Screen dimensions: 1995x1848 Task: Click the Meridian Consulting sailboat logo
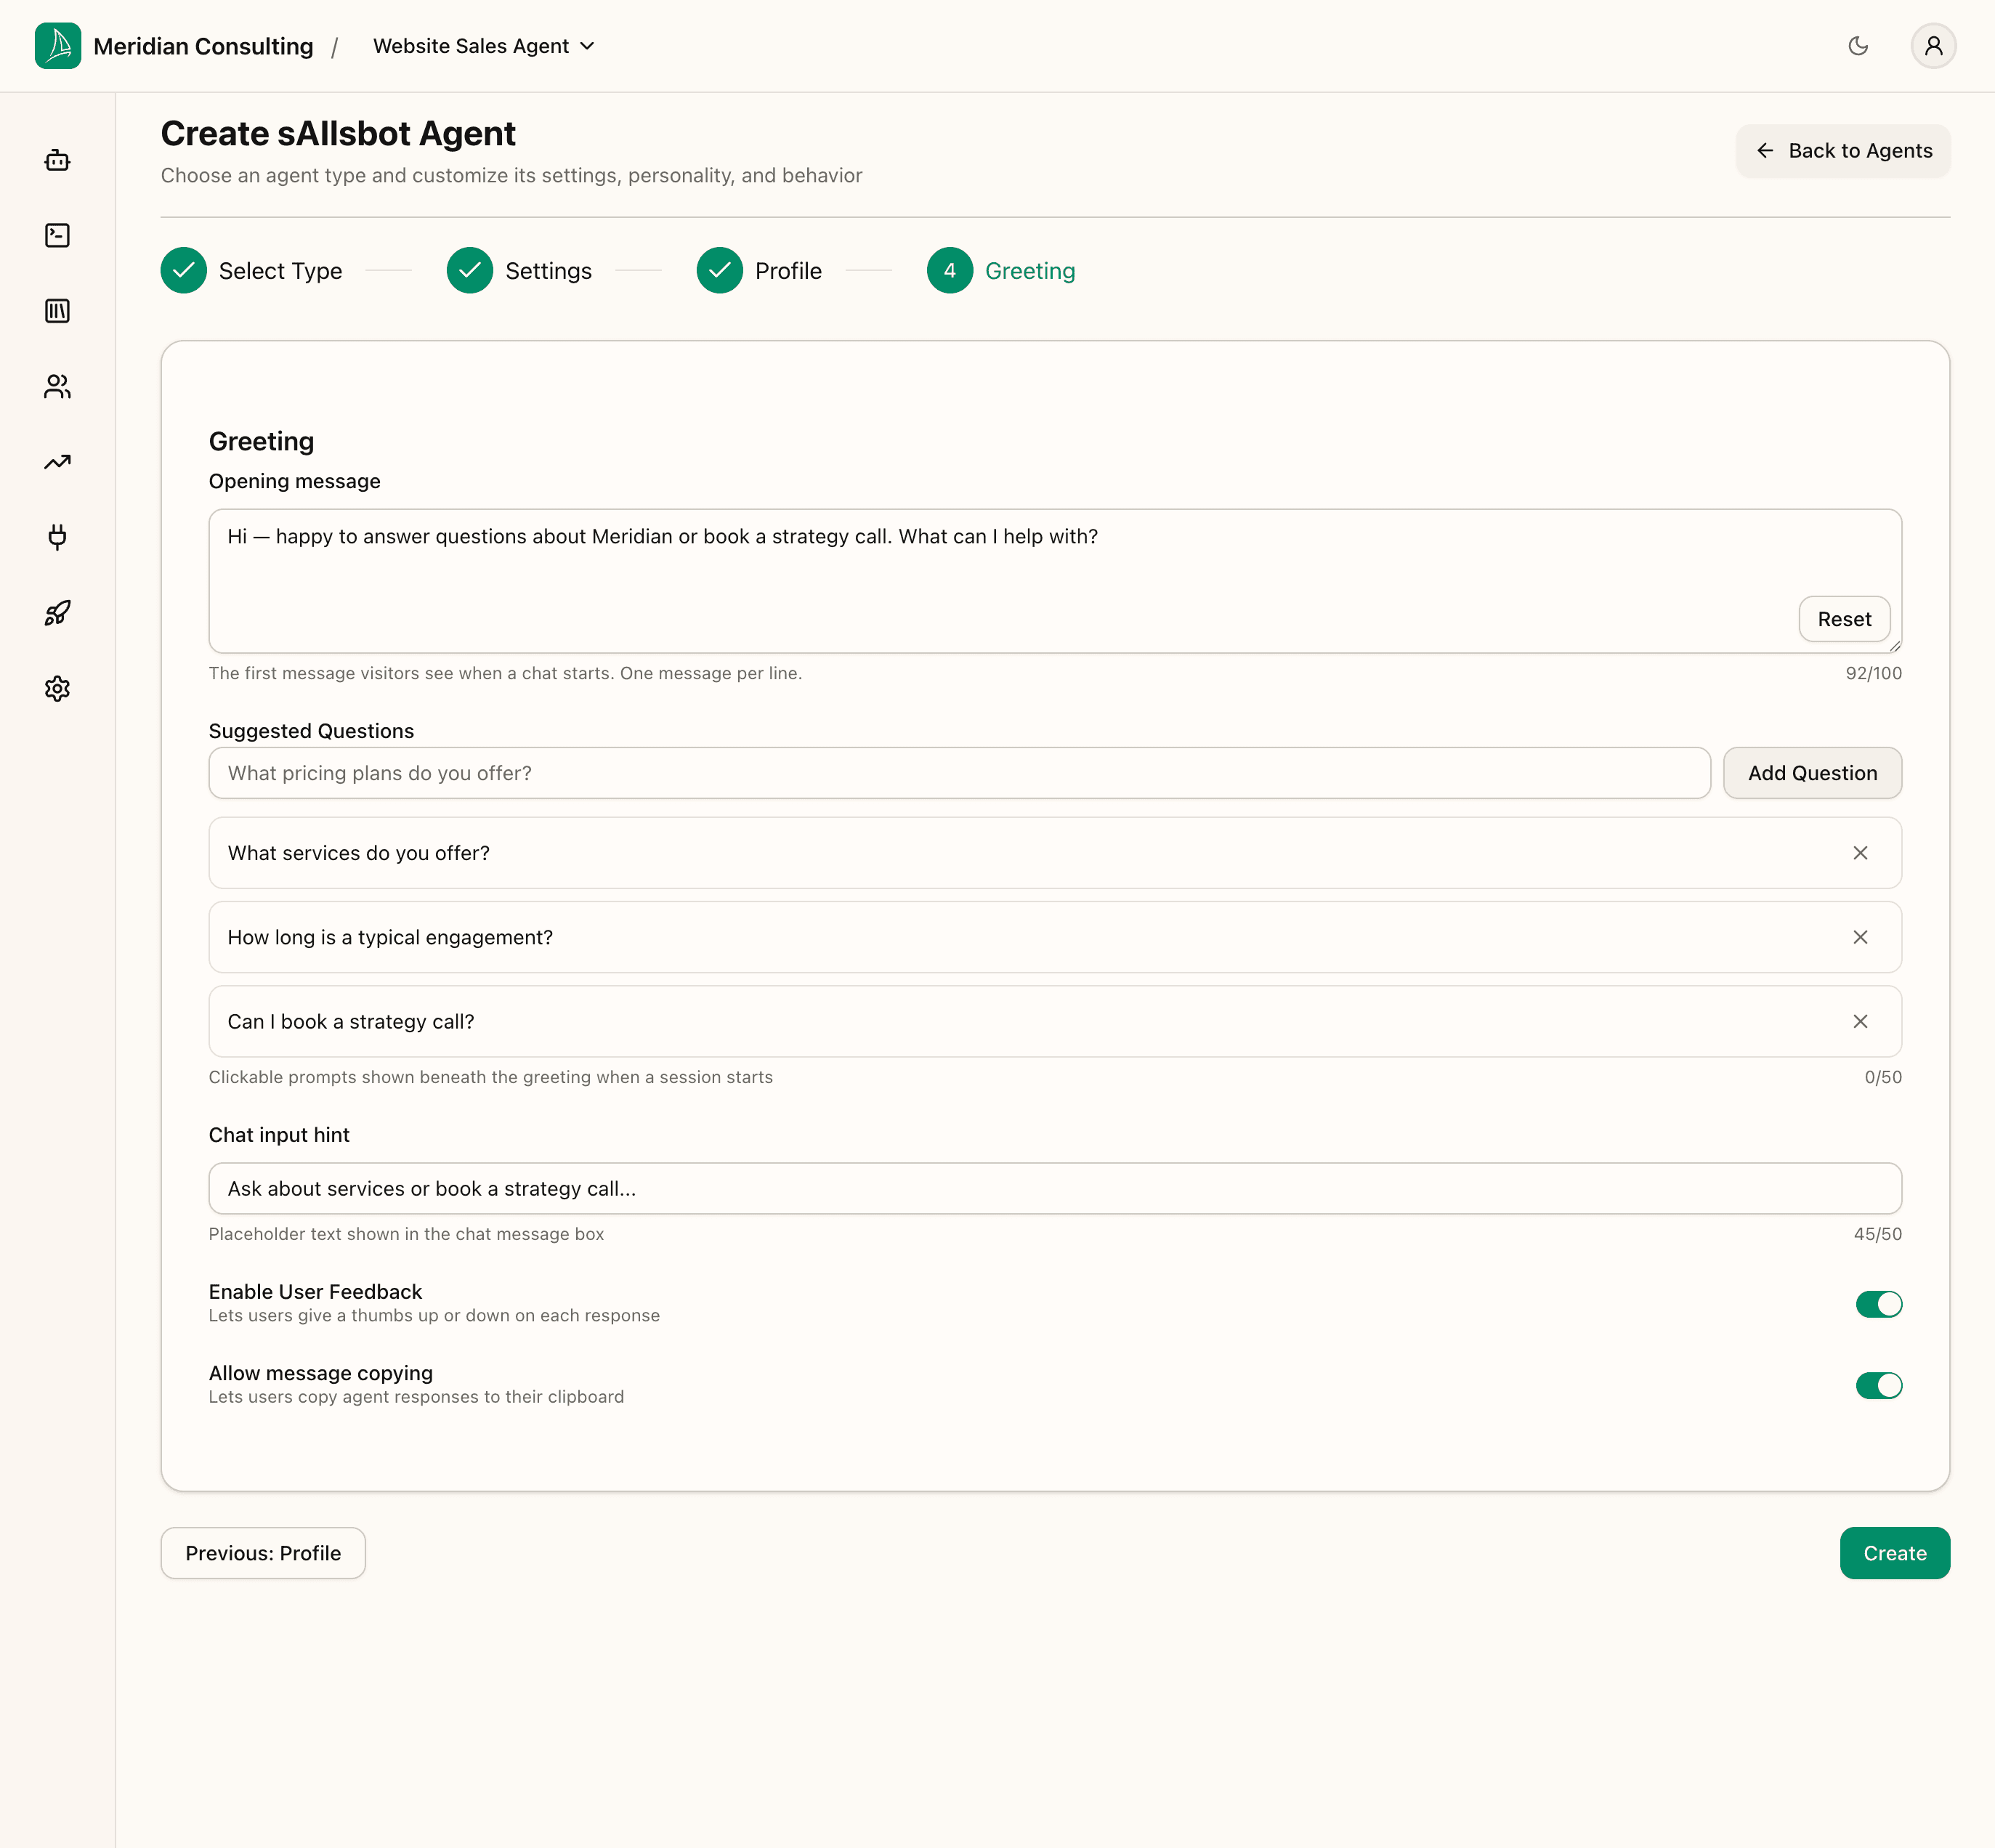coord(58,46)
